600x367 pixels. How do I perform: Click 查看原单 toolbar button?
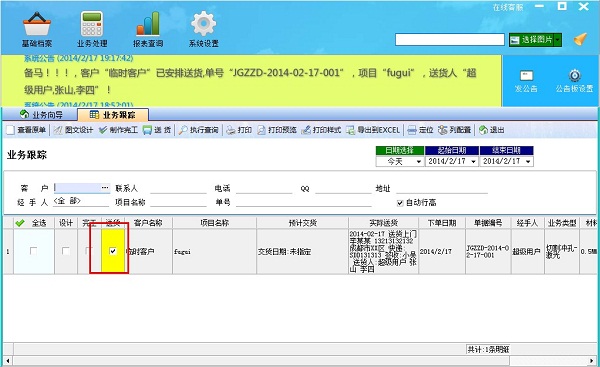pos(26,130)
